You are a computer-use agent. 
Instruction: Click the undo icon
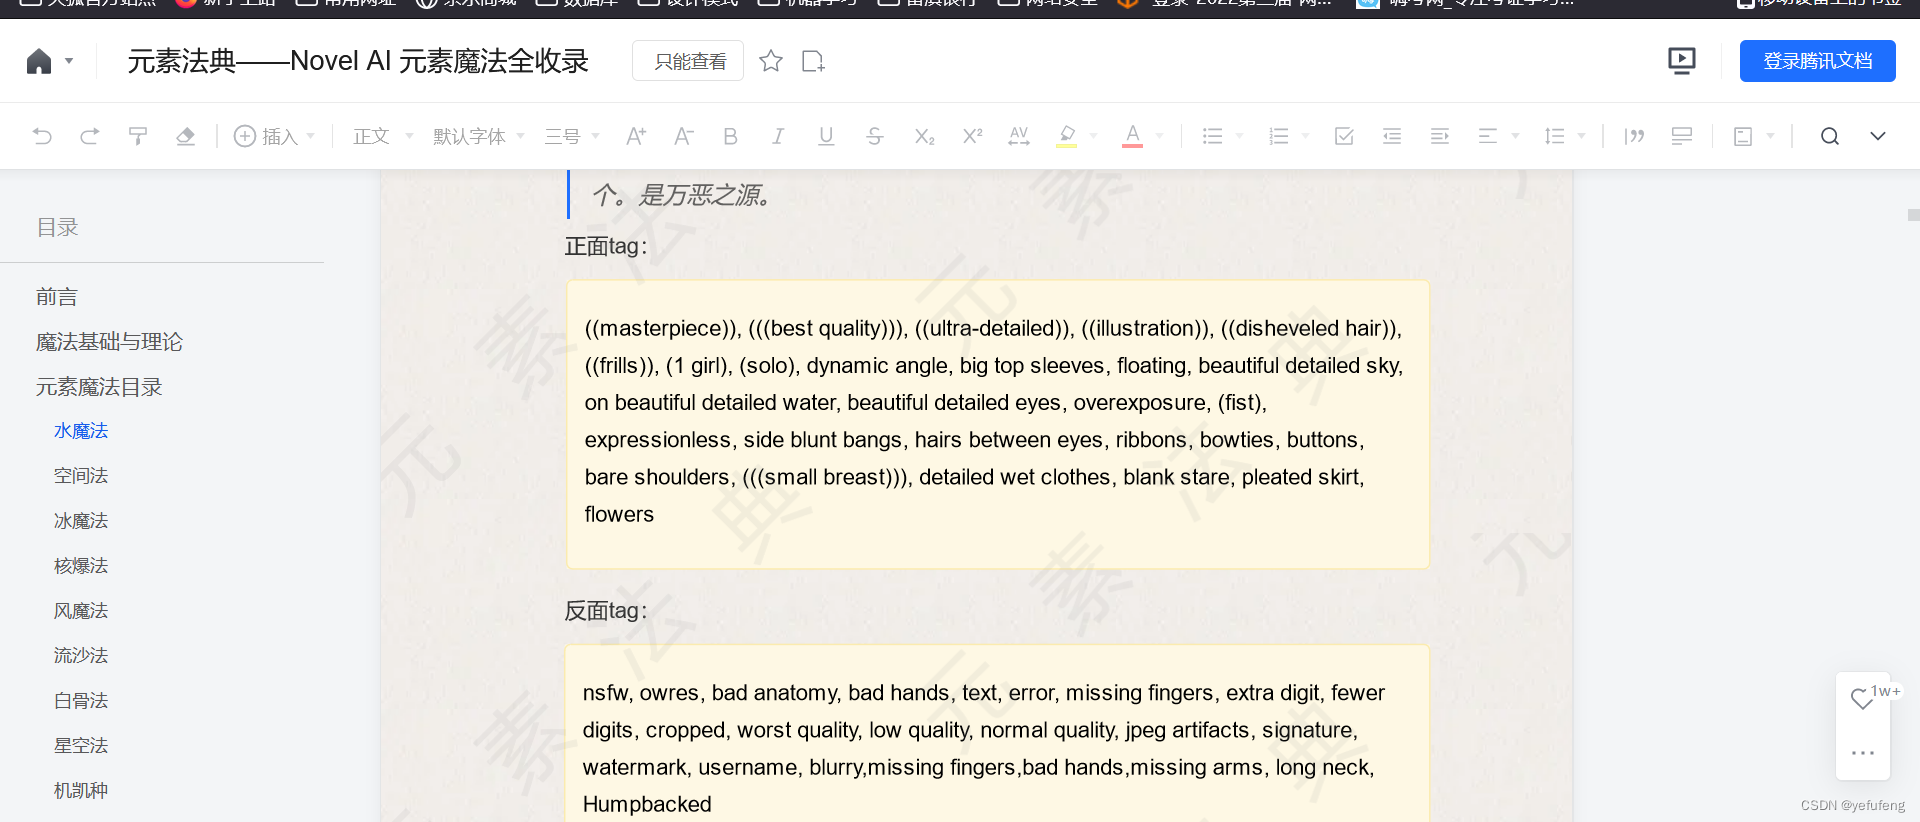[x=42, y=136]
